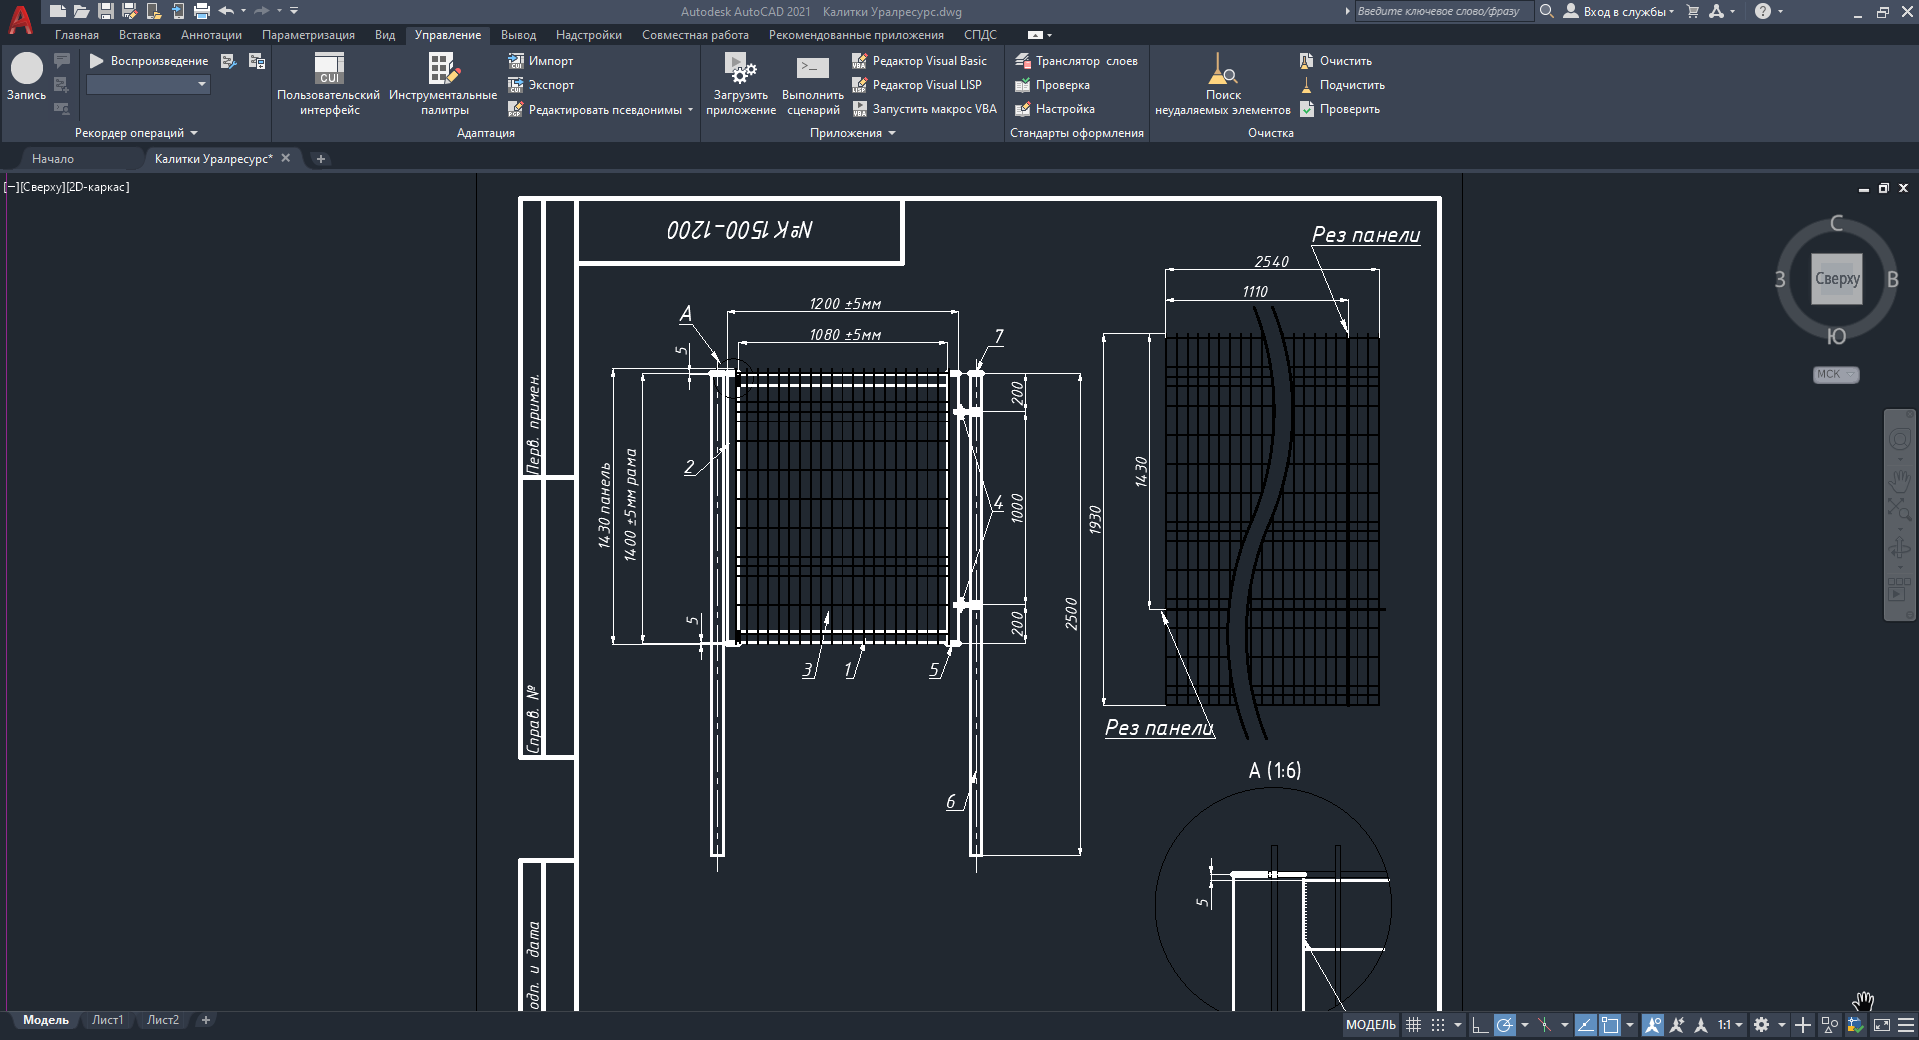Open the action macro name combo box
Viewport: 1919px width, 1040px height.
pyautogui.click(x=148, y=85)
